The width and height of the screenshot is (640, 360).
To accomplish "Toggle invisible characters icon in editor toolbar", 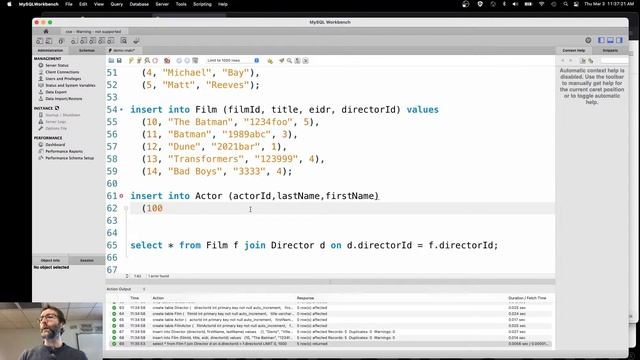I will 298,60.
